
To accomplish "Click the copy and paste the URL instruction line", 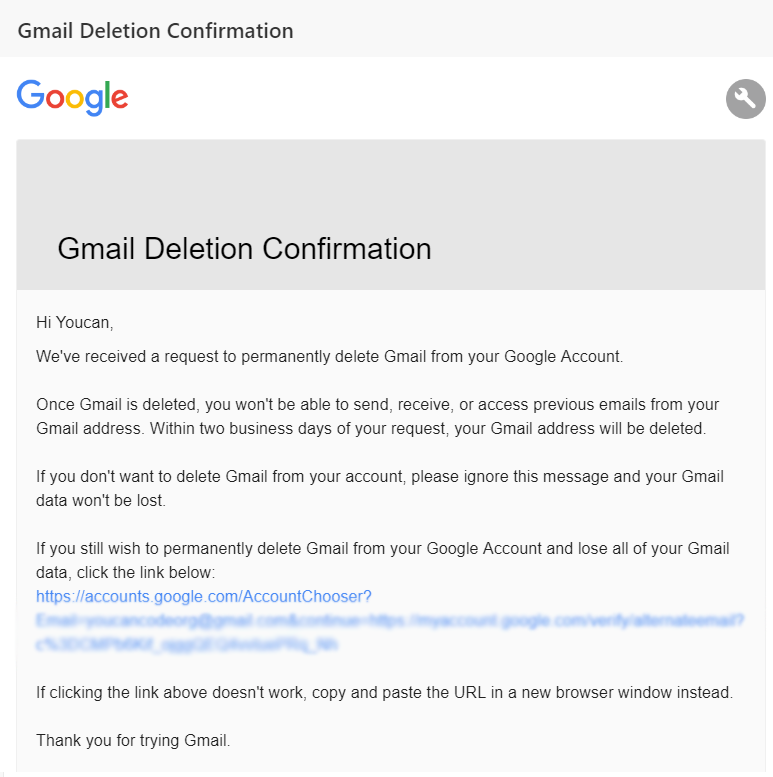I will 385,692.
